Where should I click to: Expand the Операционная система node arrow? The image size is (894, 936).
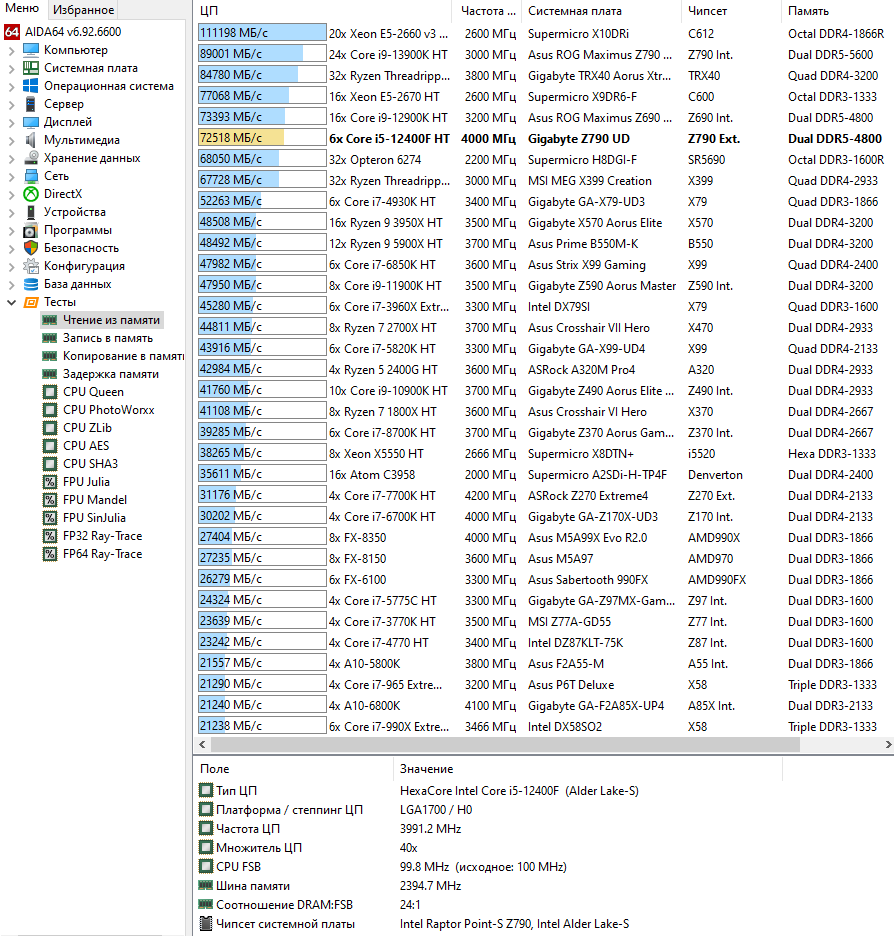pyautogui.click(x=11, y=86)
